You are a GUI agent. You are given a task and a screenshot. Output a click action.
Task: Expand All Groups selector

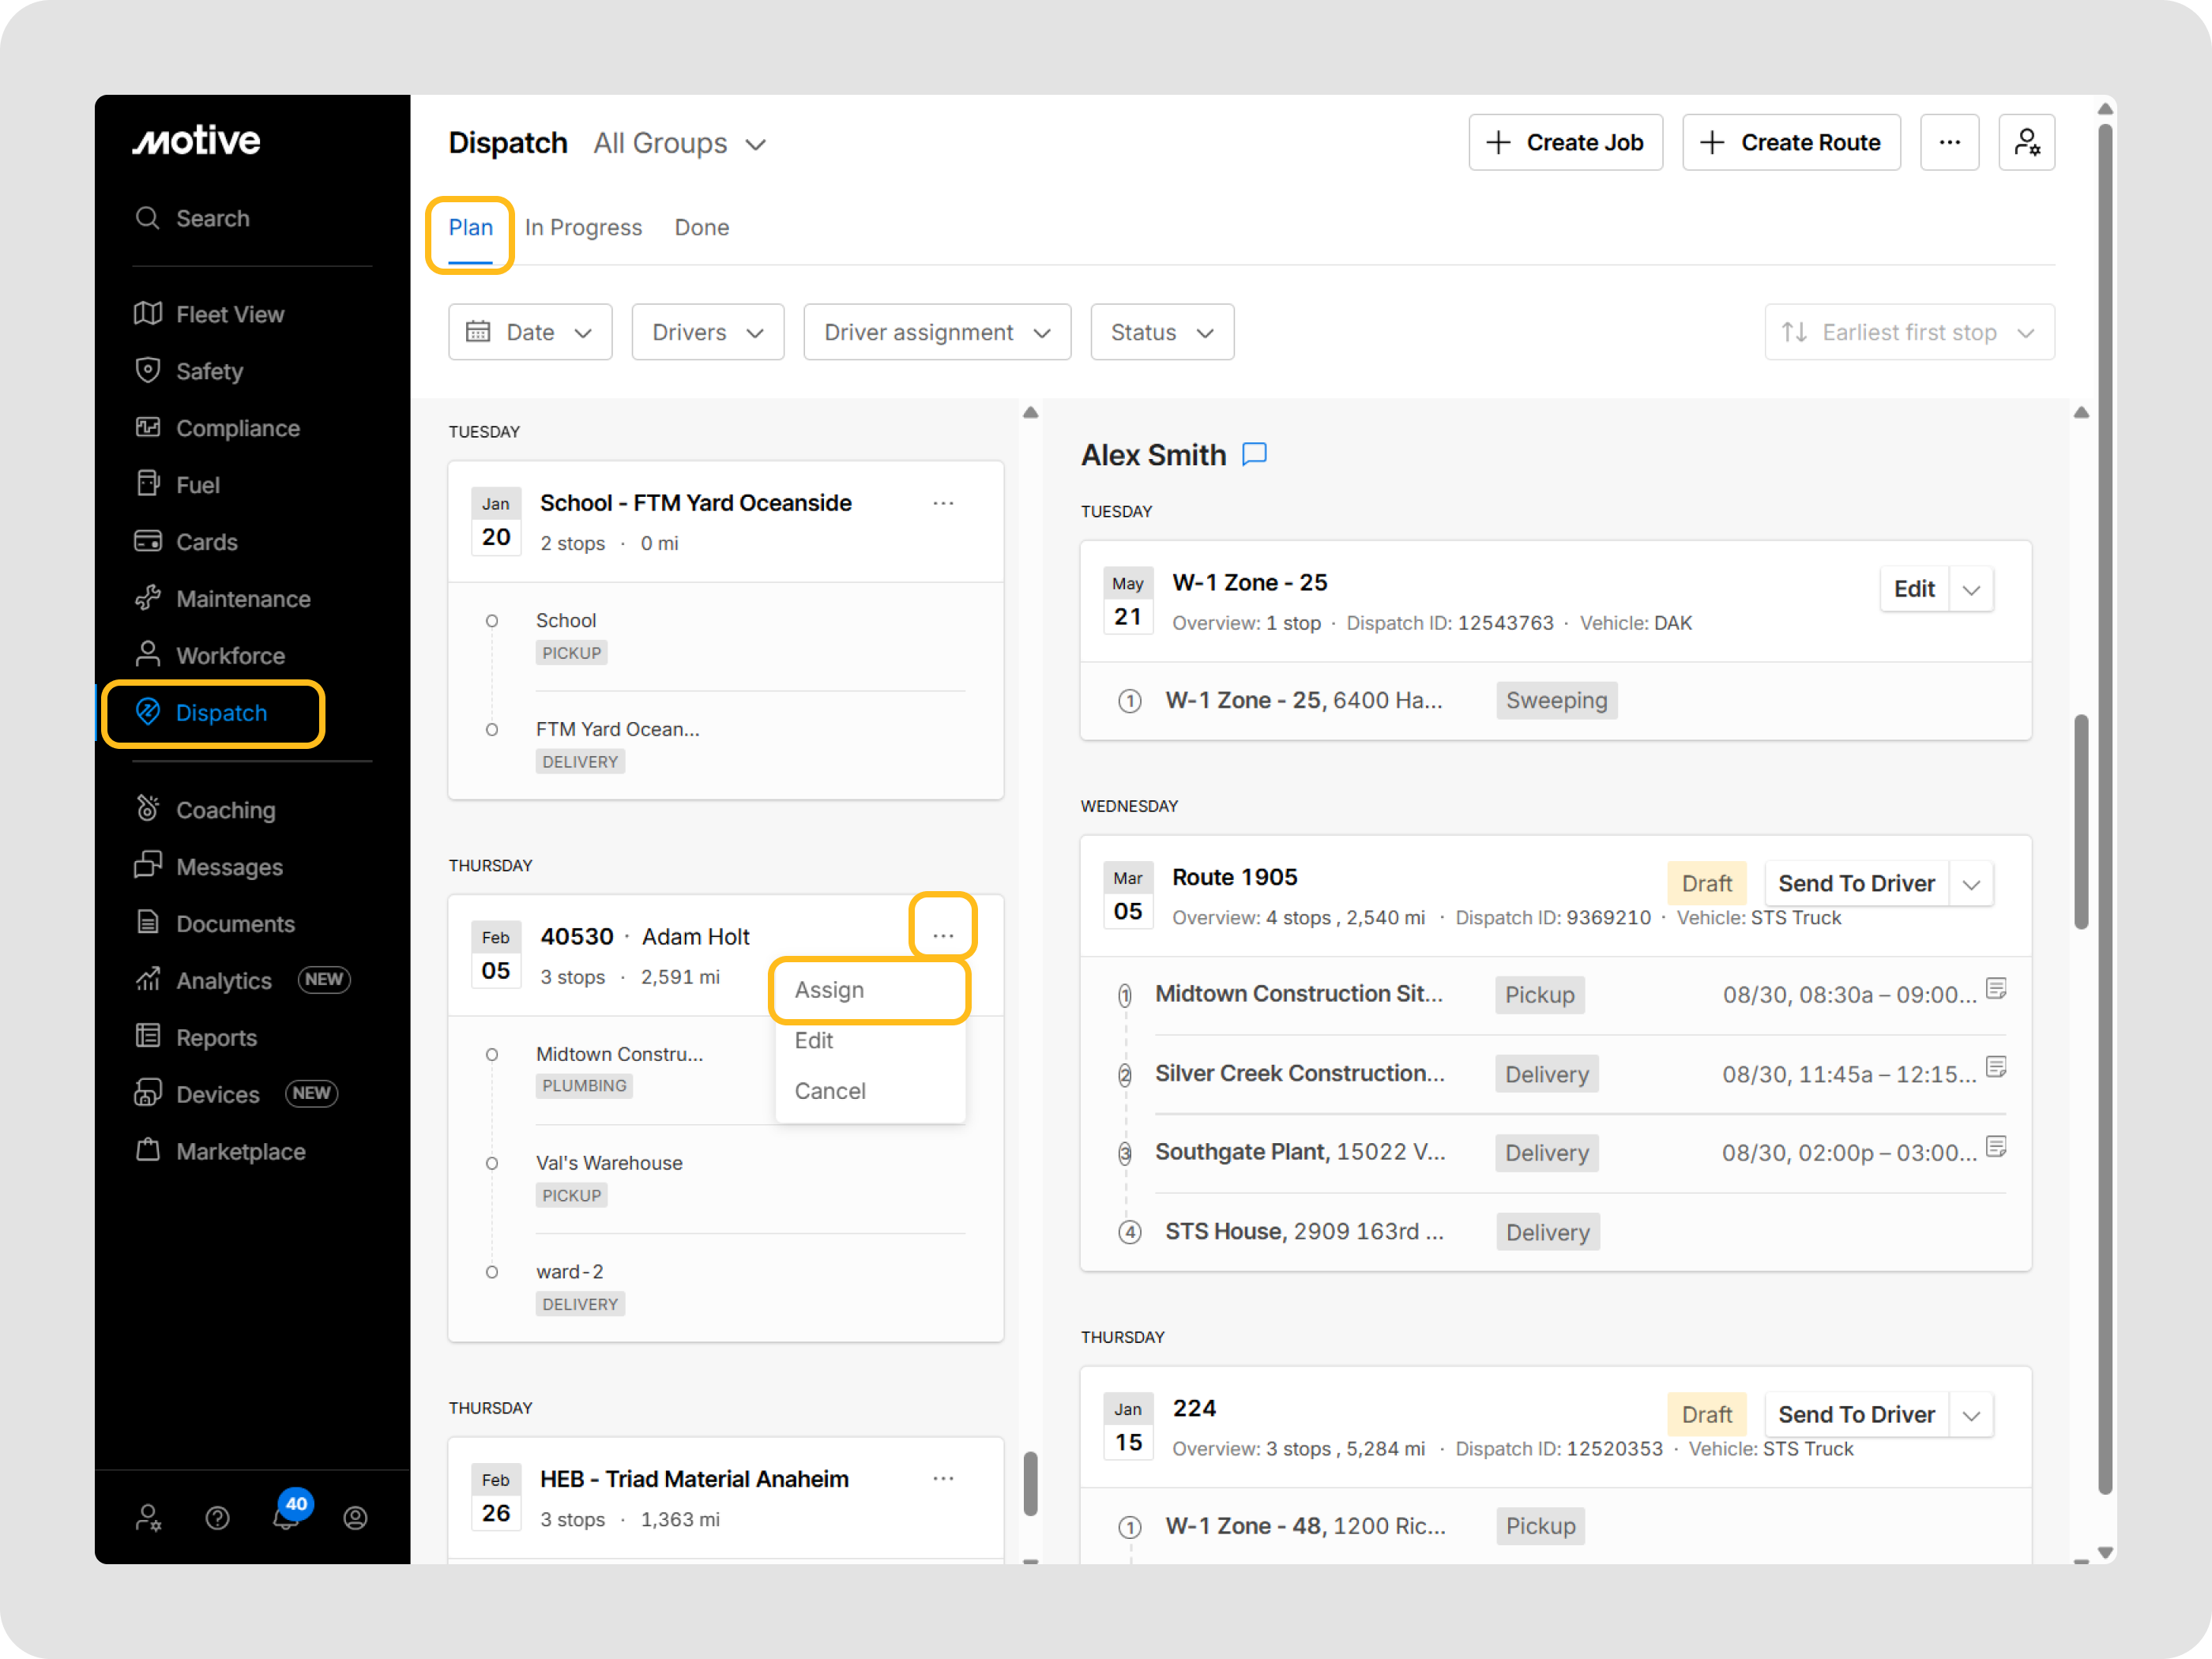click(680, 144)
